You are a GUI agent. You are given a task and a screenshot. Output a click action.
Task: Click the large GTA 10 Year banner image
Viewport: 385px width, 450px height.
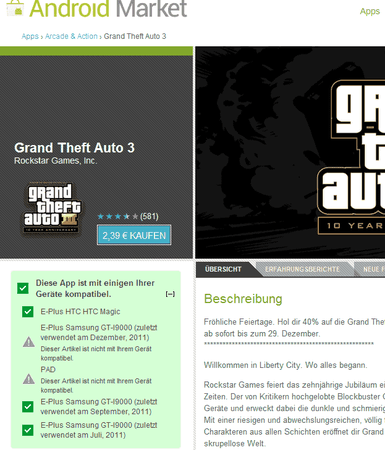(x=290, y=152)
